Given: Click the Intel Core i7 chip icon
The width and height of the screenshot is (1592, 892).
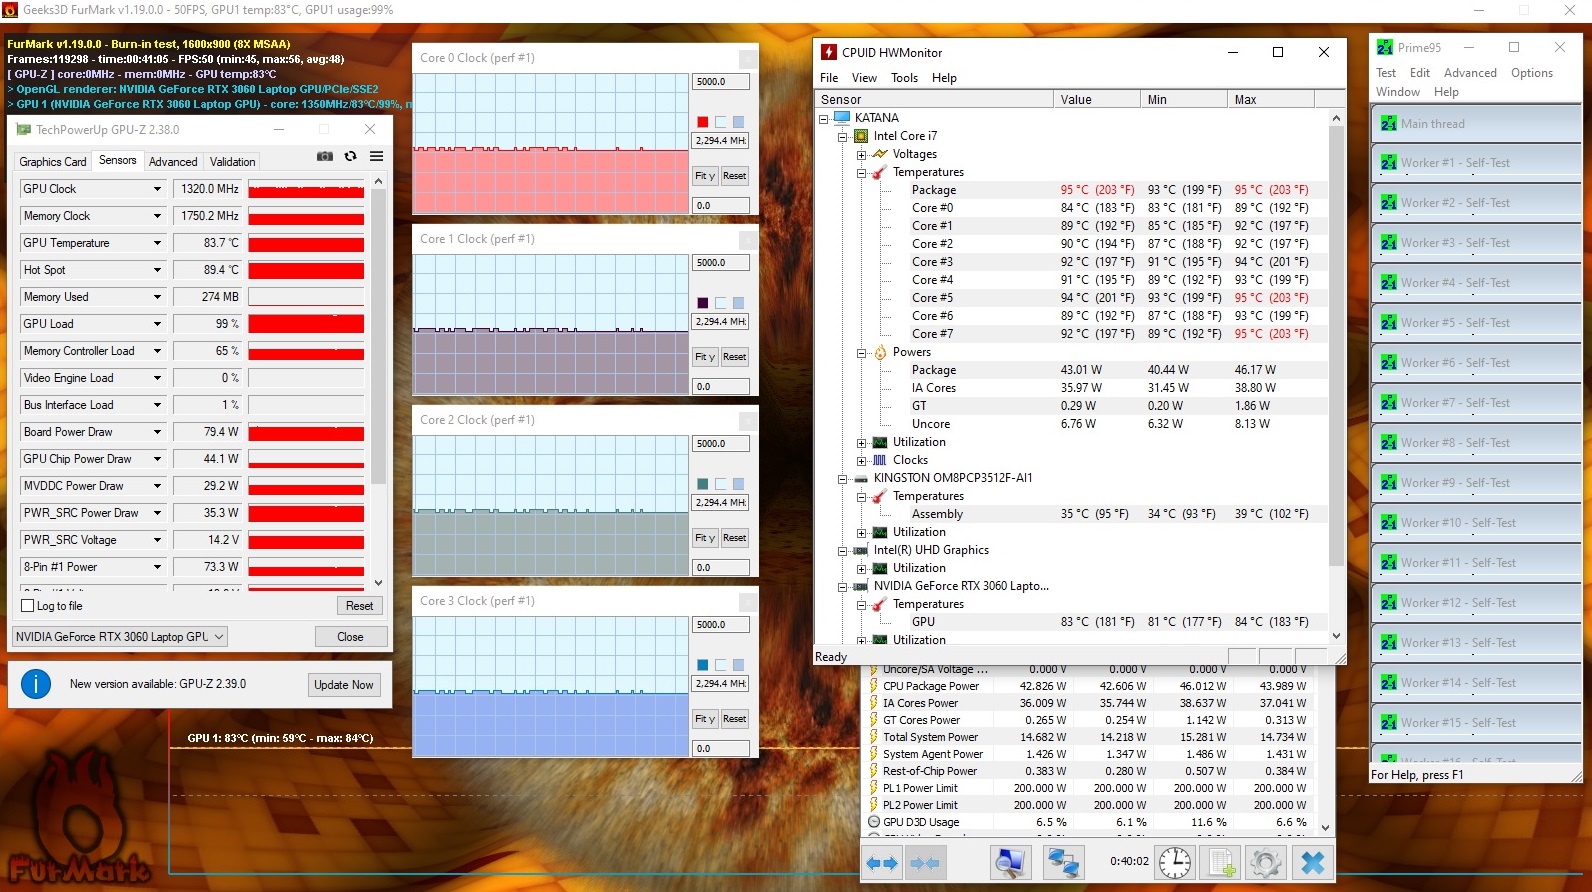Looking at the screenshot, I should tap(860, 136).
